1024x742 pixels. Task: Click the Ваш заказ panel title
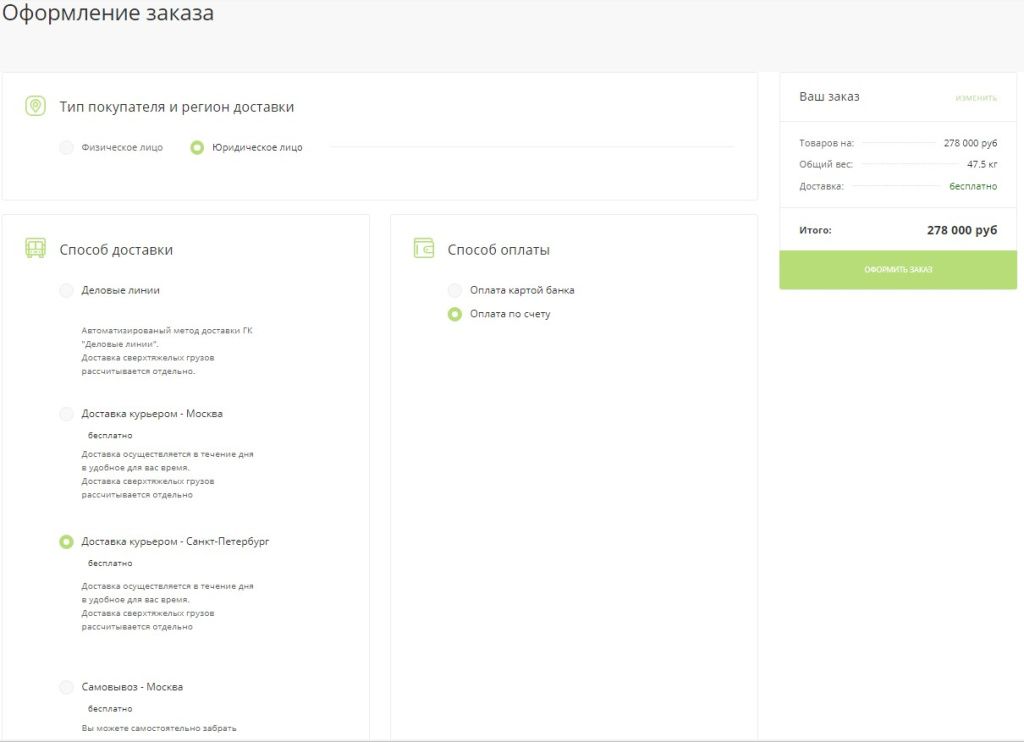[x=829, y=97]
